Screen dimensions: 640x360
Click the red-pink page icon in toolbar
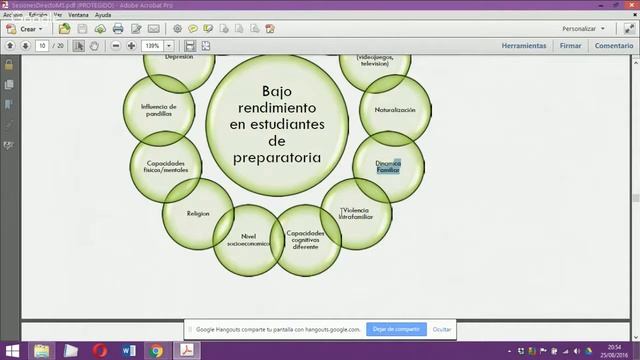coord(270,29)
